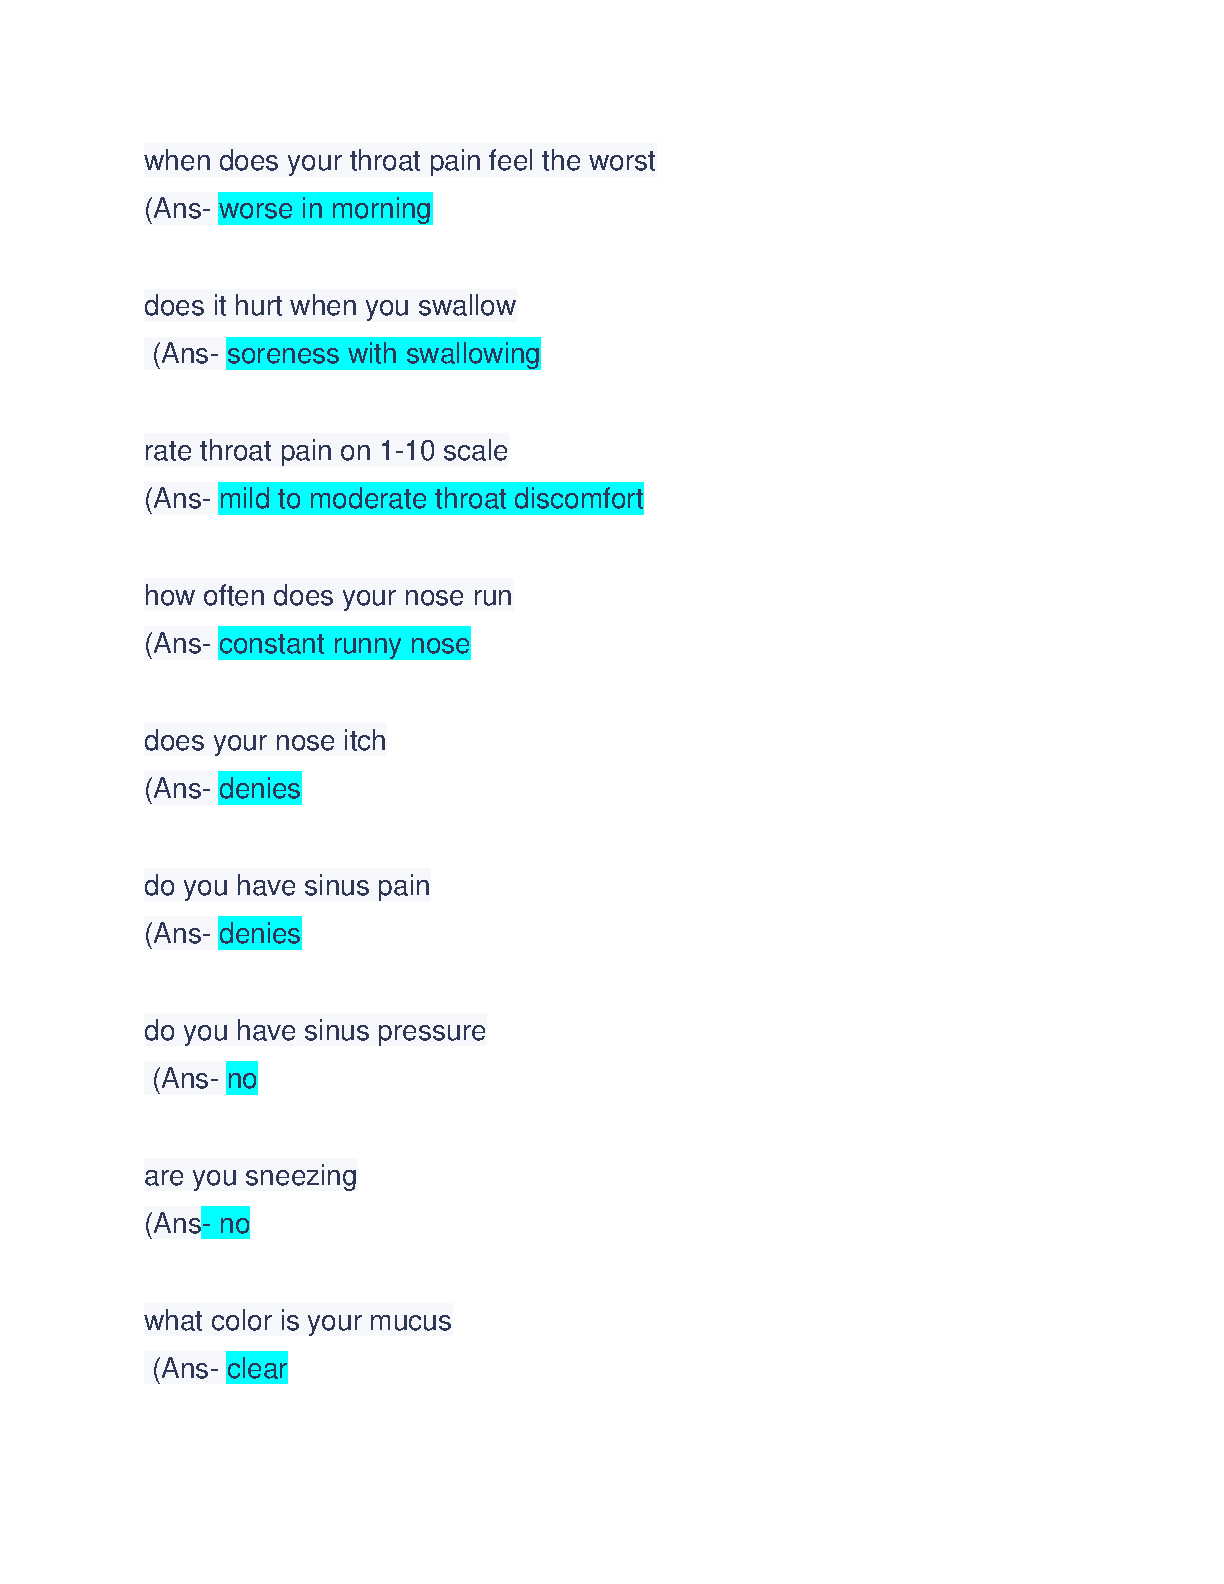Click the question 'does your nose itch'
This screenshot has width=1224, height=1584.
click(x=265, y=741)
